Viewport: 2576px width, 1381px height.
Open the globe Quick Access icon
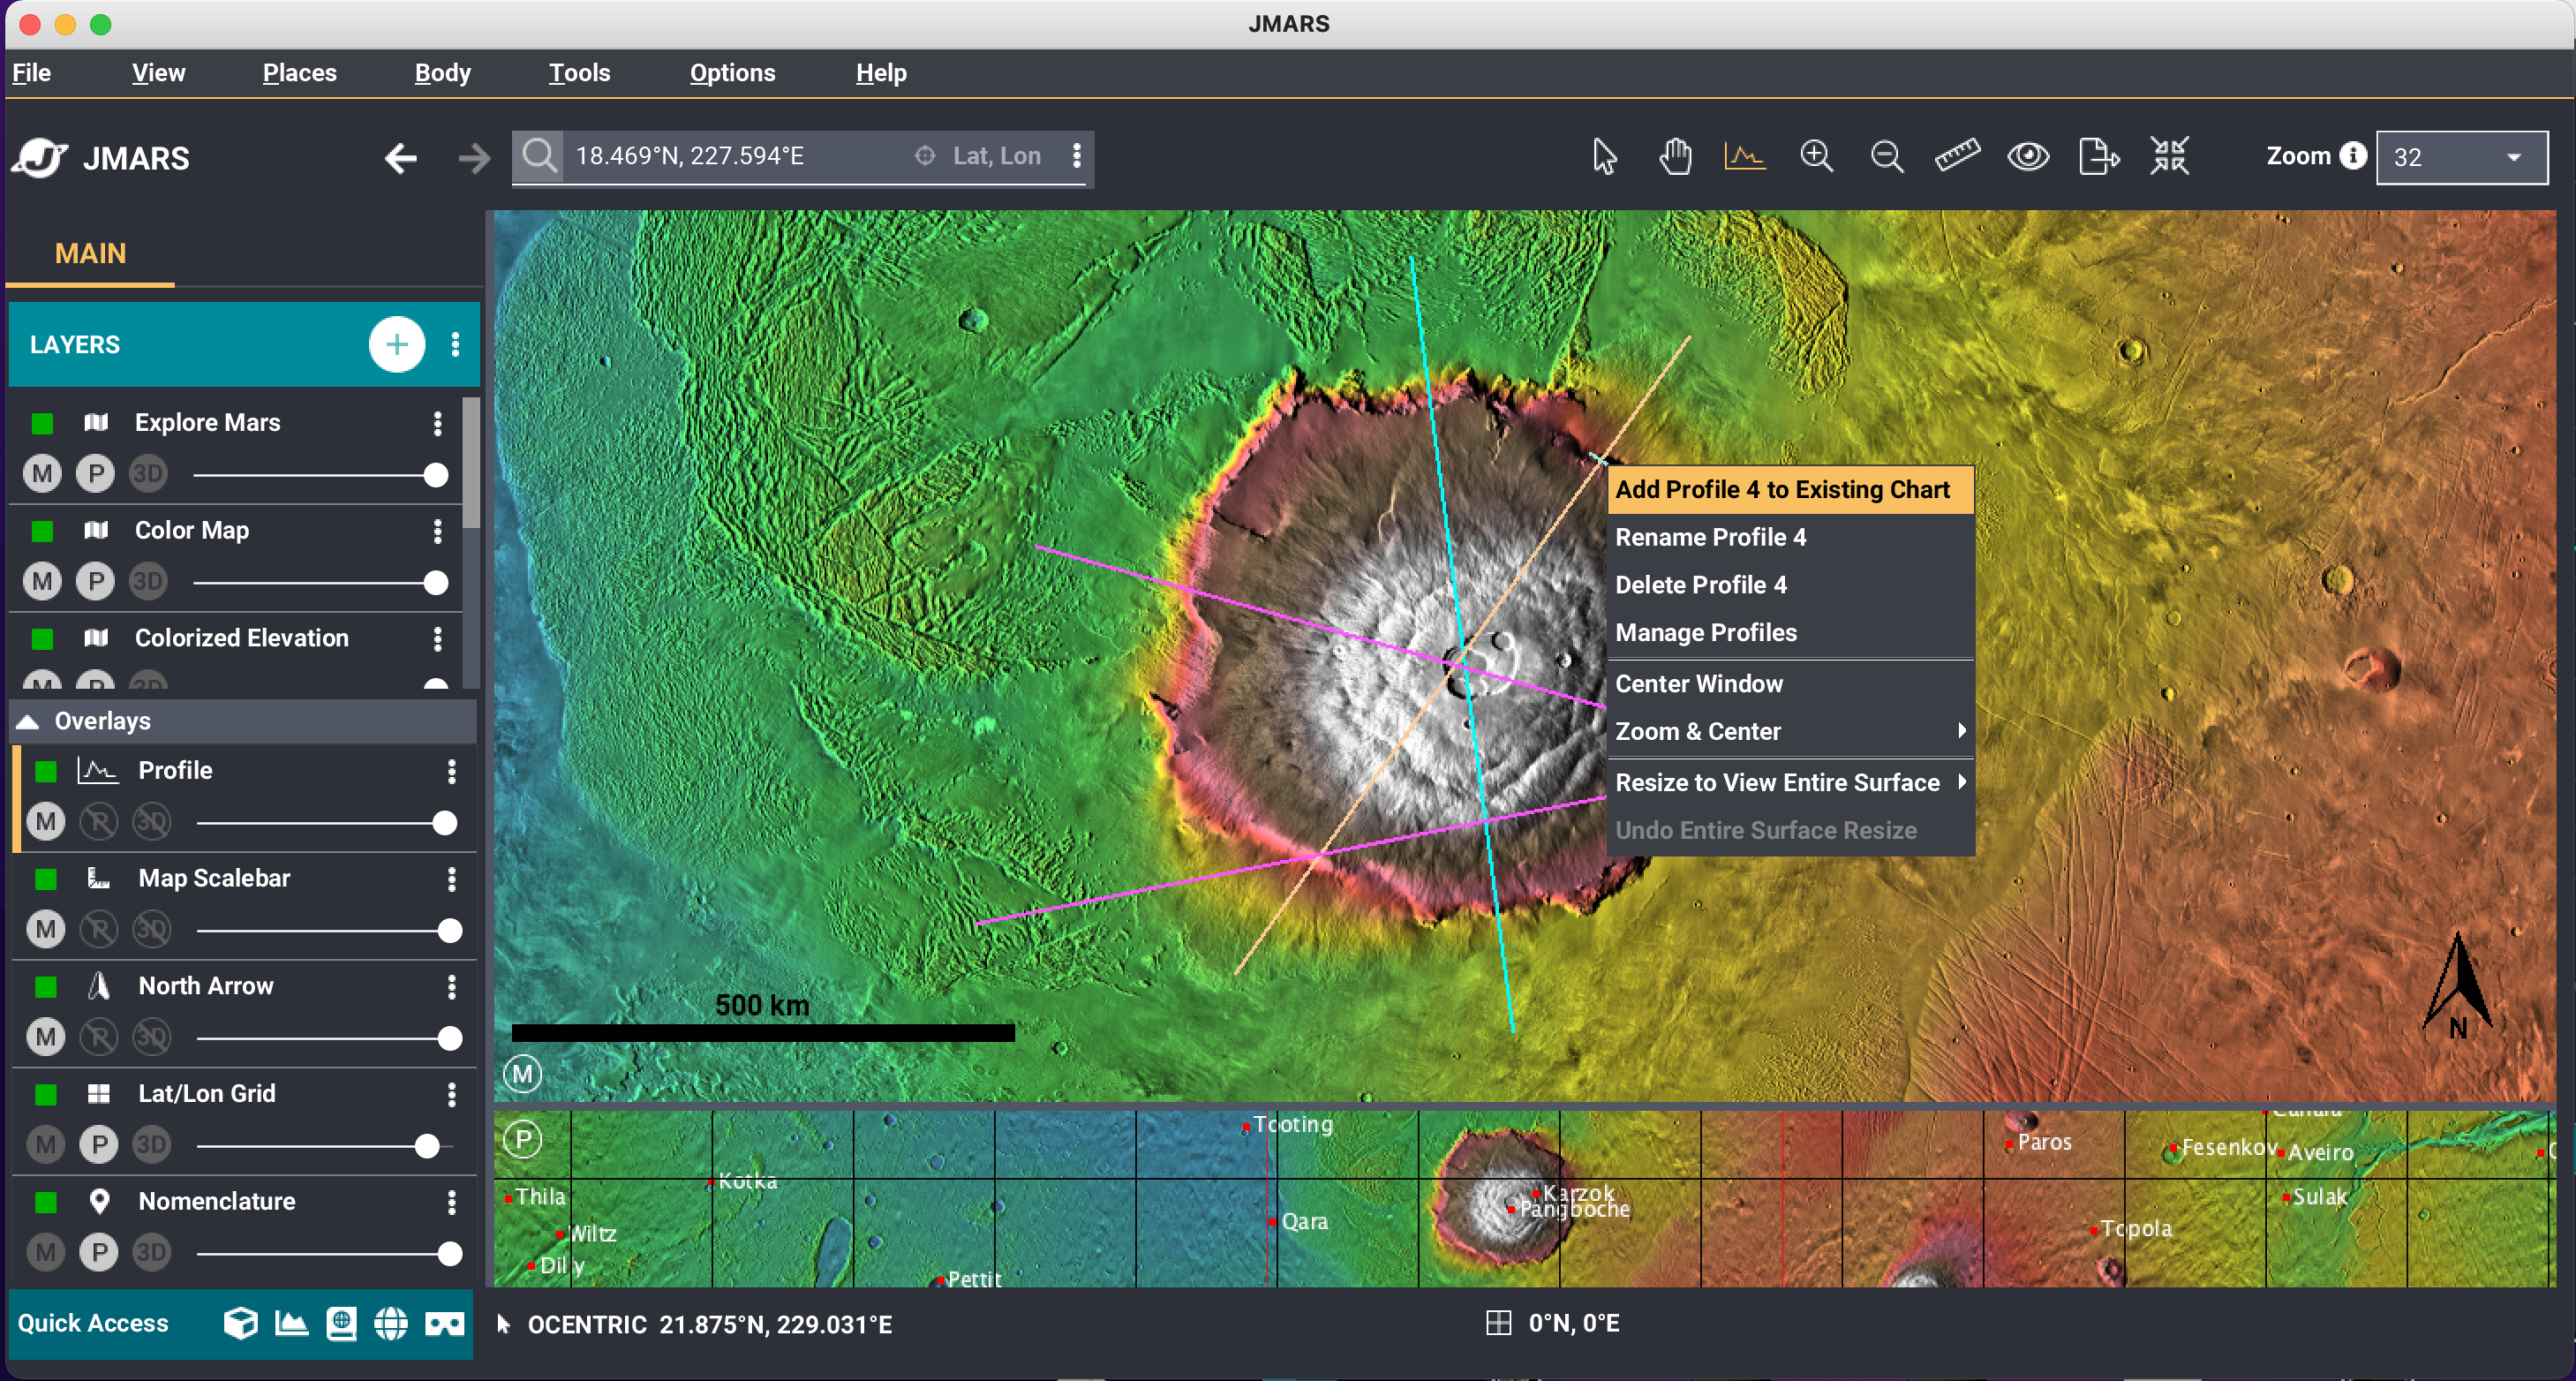tap(391, 1324)
